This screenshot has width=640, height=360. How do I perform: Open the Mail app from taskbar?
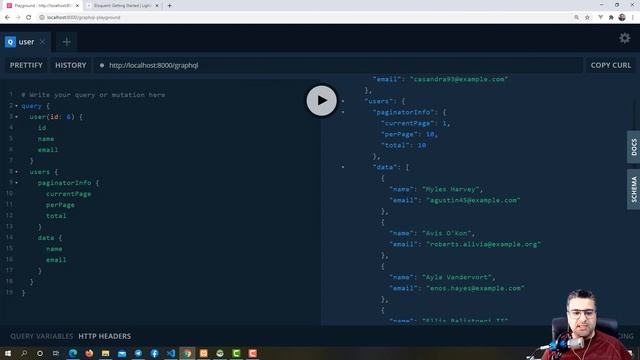[x=122, y=353]
